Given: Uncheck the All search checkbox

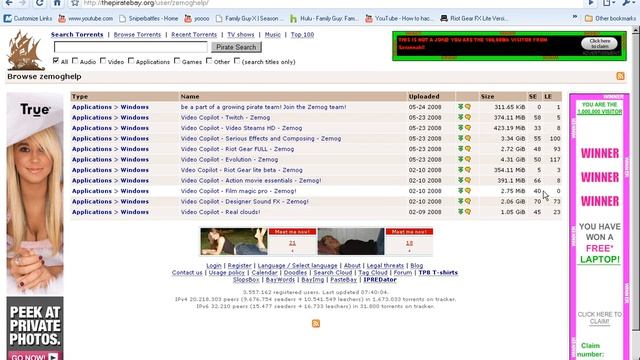Looking at the screenshot, I should tap(56, 61).
